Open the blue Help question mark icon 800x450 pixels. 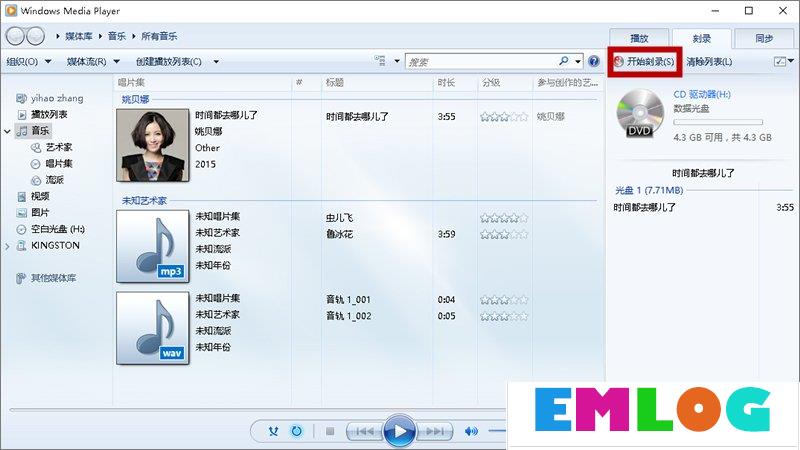[594, 61]
